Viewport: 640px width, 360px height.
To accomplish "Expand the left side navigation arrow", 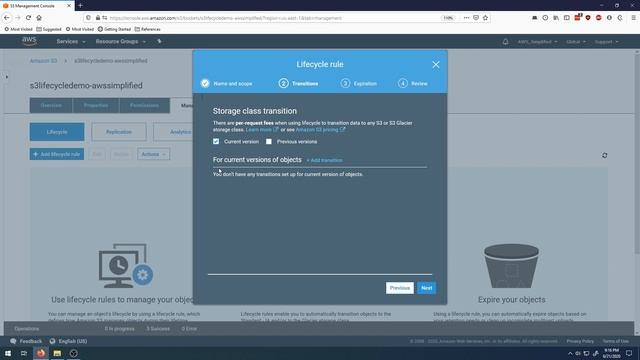I will 7,77.
